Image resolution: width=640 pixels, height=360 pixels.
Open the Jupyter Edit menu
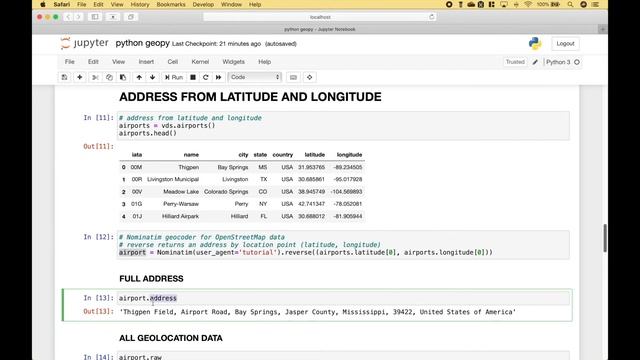93,62
